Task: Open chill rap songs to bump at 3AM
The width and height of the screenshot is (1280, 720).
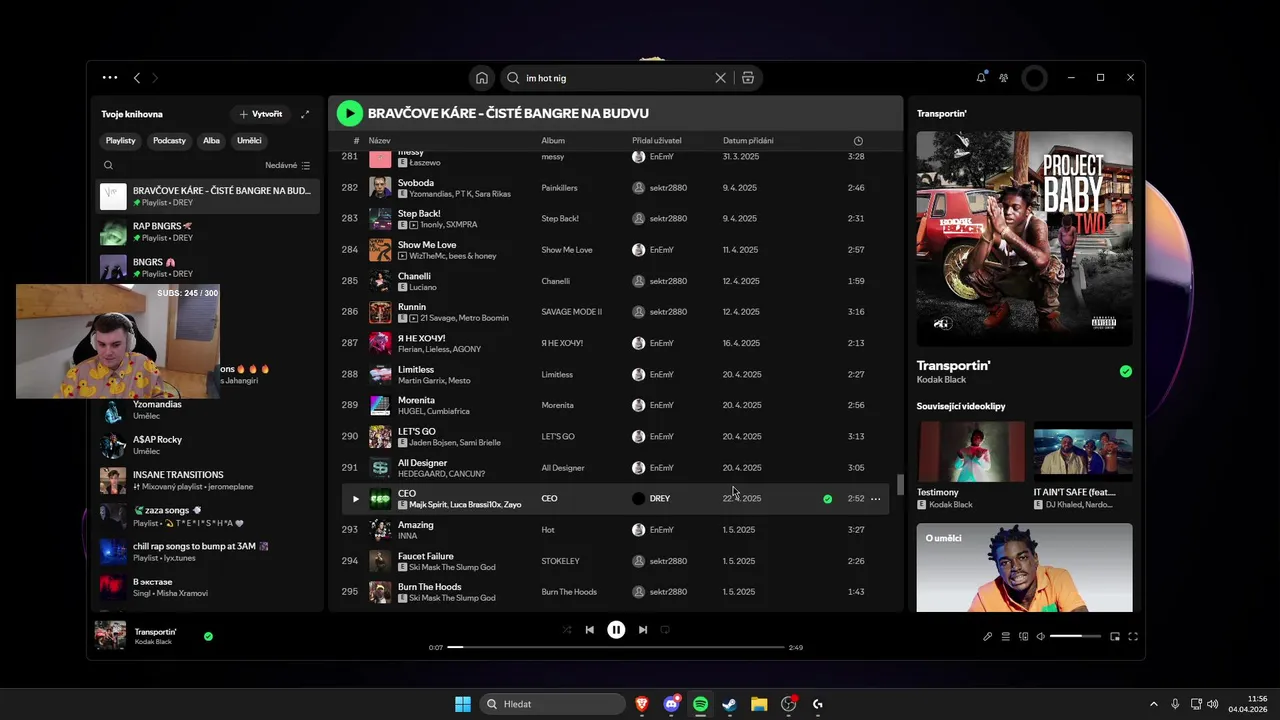Action: click(208, 552)
